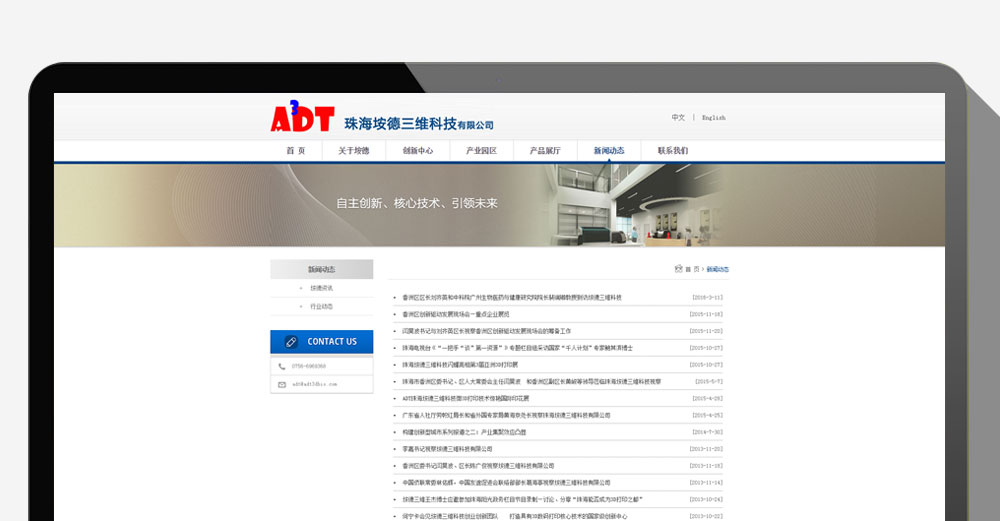
Task: Switch language to 中文
Action: coord(678,117)
